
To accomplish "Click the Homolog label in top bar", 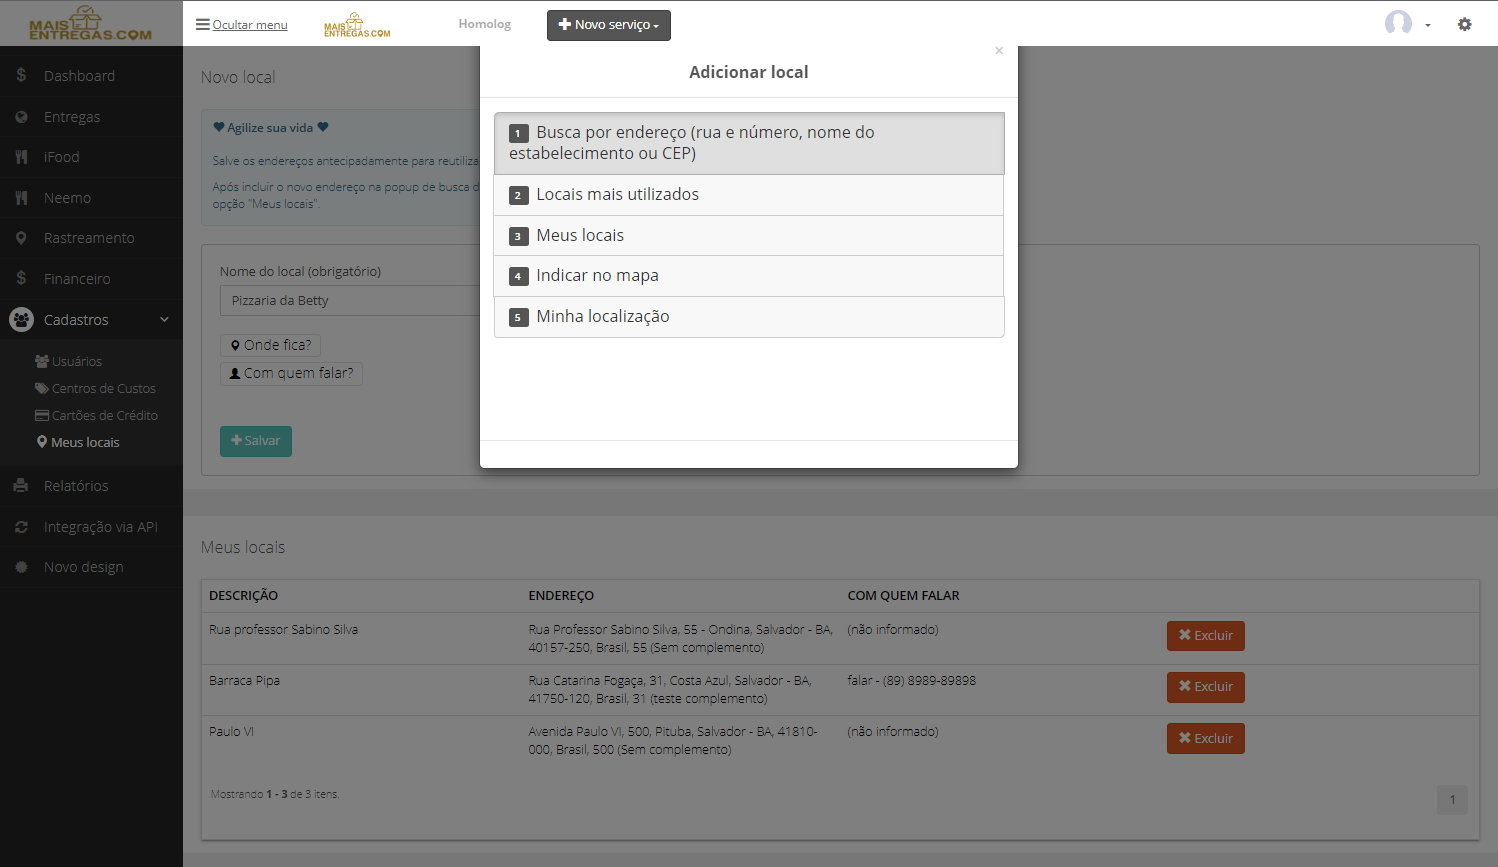I will click(x=485, y=24).
